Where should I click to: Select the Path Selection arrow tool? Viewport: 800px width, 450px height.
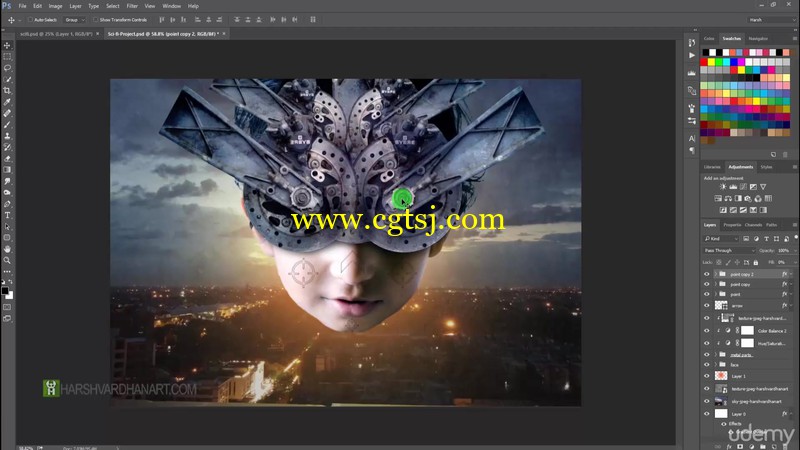7,227
